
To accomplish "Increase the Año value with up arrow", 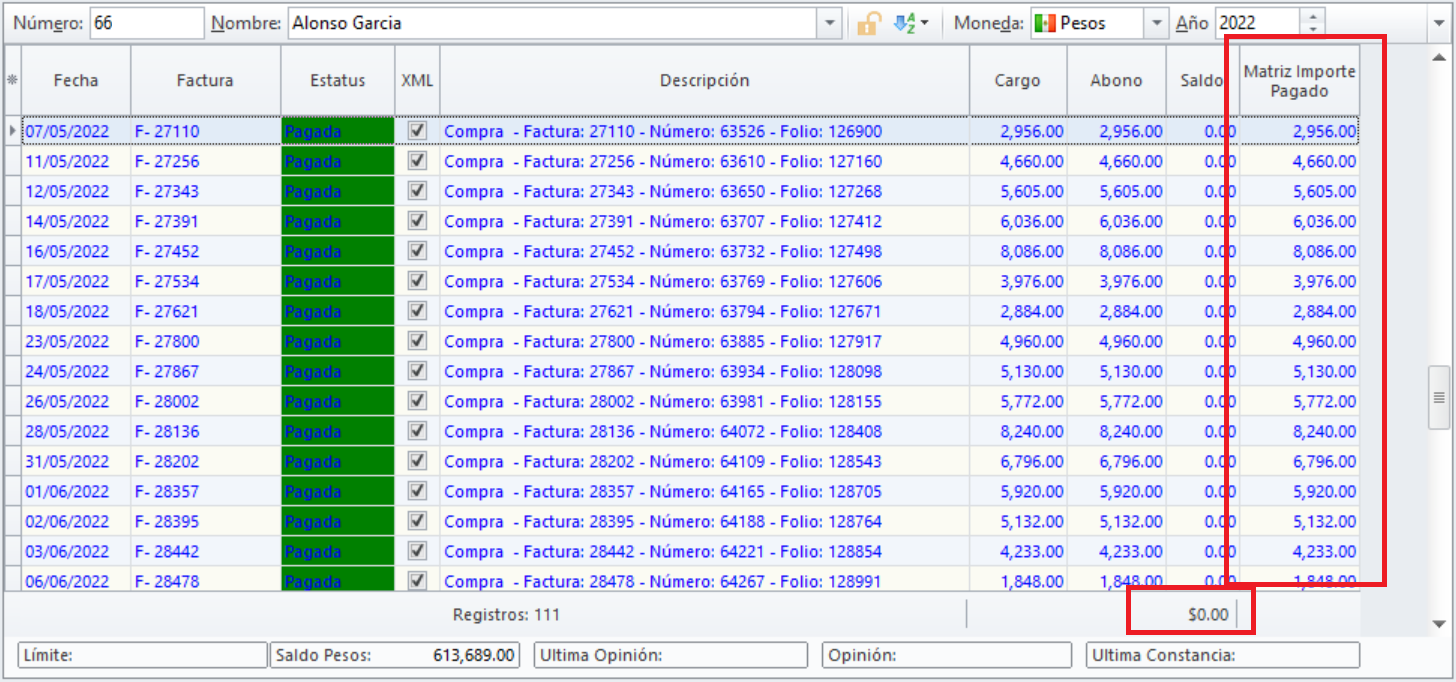I will tap(1313, 16).
